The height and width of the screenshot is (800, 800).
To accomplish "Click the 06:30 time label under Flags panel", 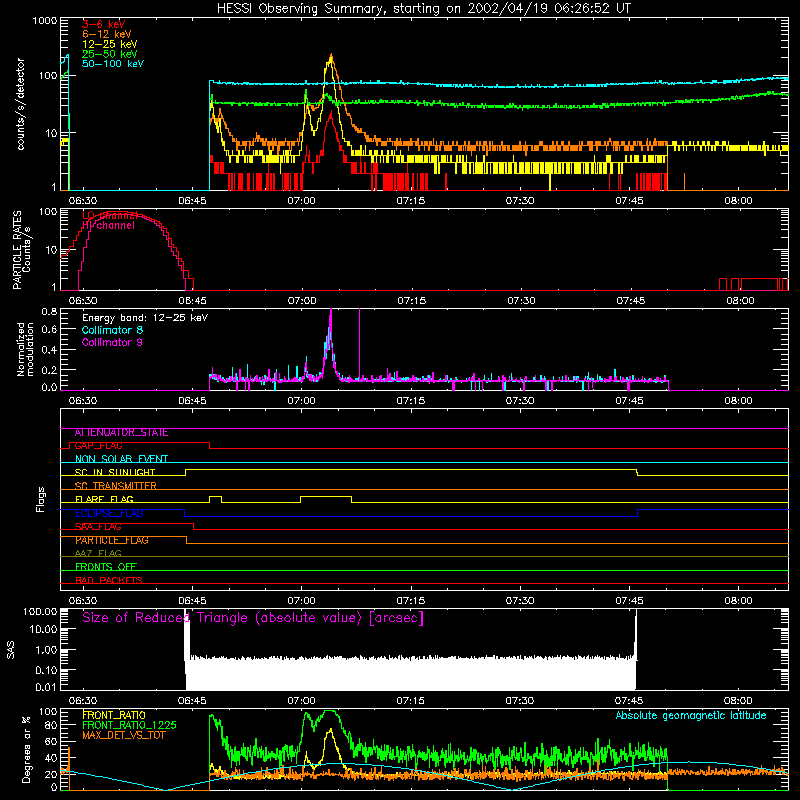I will (83, 601).
